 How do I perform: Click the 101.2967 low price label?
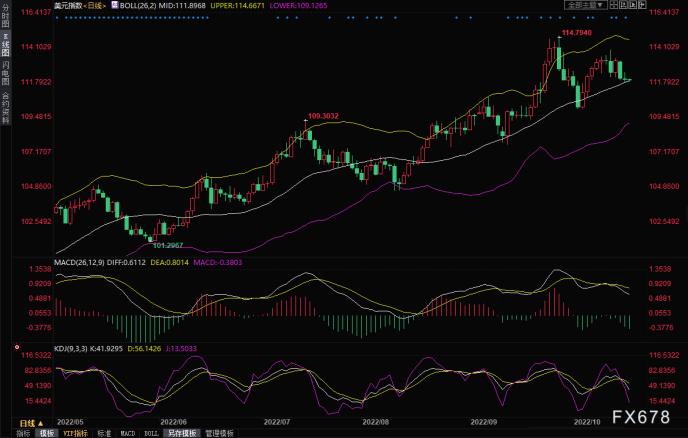tap(168, 245)
